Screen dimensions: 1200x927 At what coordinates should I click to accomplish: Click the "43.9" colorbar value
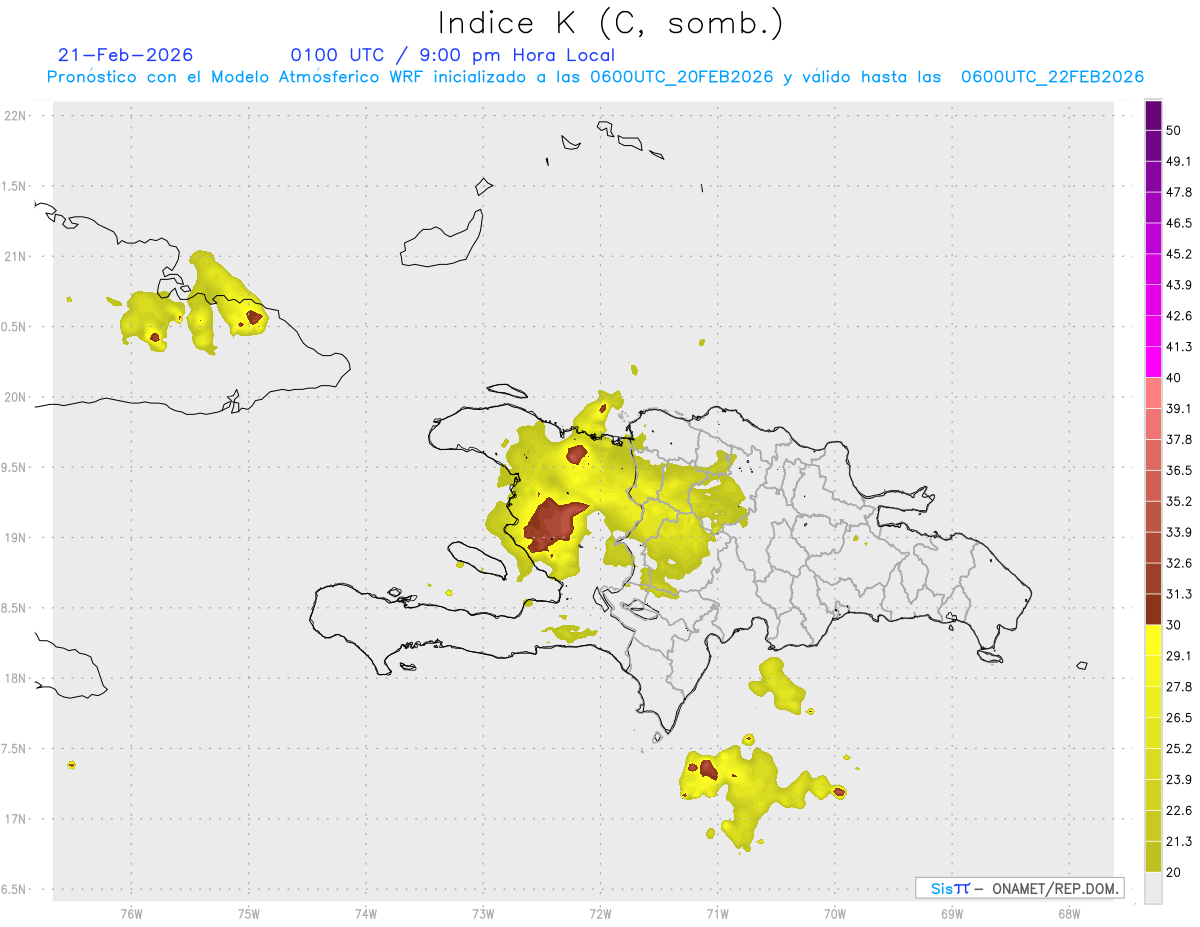coord(1179,285)
